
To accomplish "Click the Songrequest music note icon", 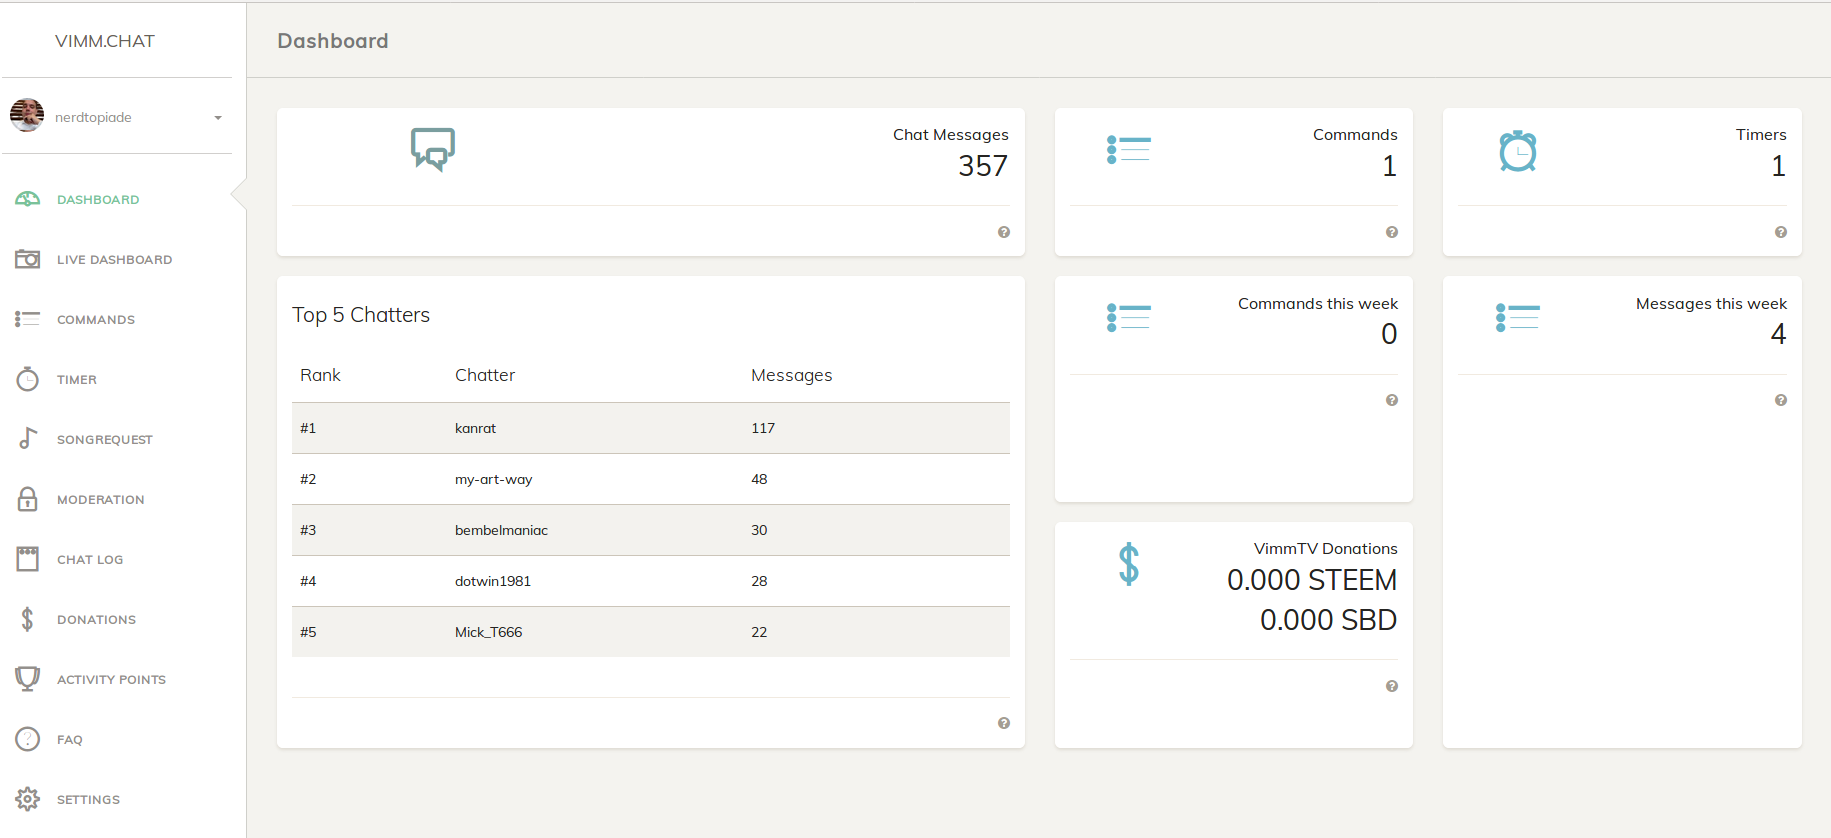I will tap(28, 438).
